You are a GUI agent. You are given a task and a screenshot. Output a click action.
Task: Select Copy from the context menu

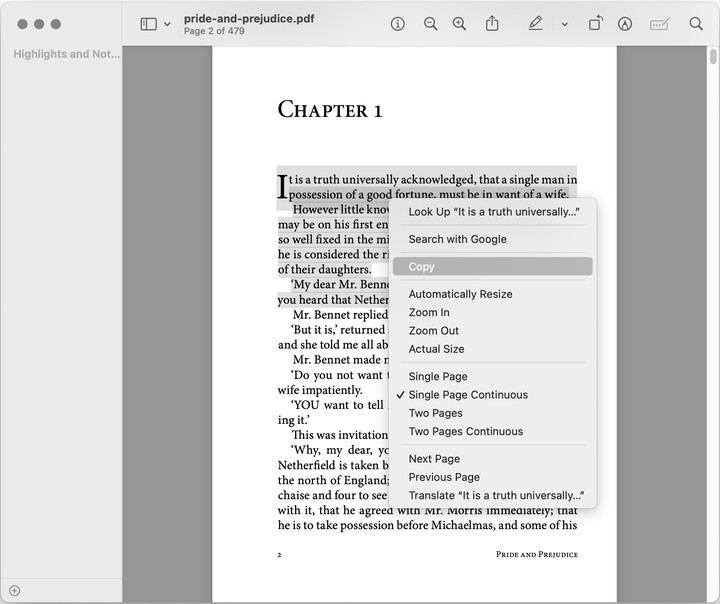coord(493,266)
